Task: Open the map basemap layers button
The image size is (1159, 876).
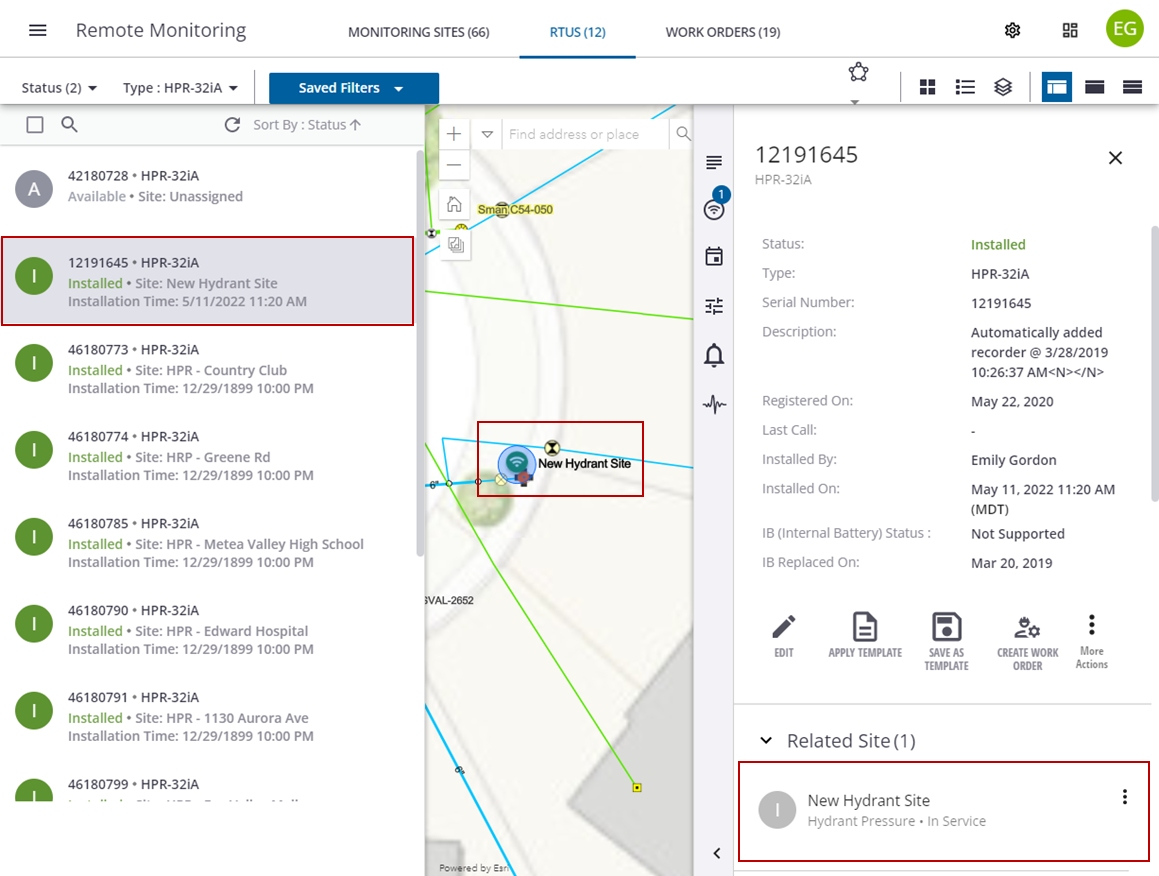Action: [455, 245]
